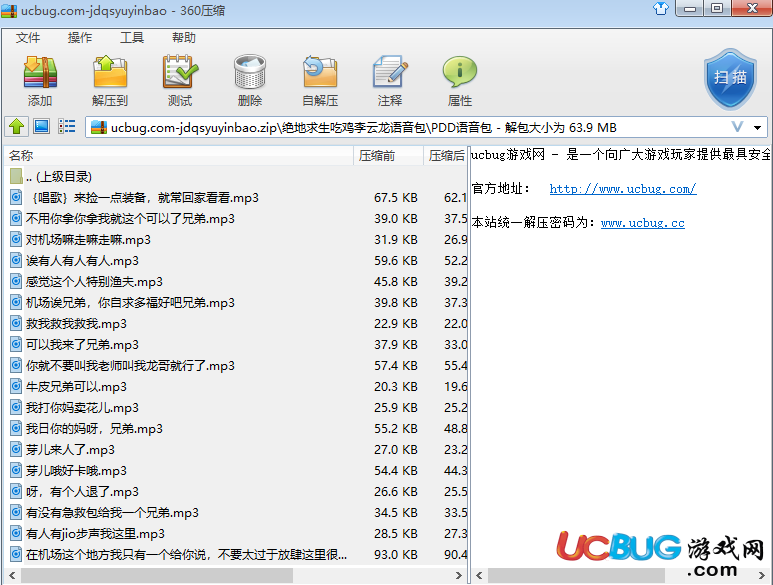Viewport: 773px width, 585px height.
Task: Select 不用你拿你拿我就这个可以了兄弟.mp3
Action: coord(236,218)
